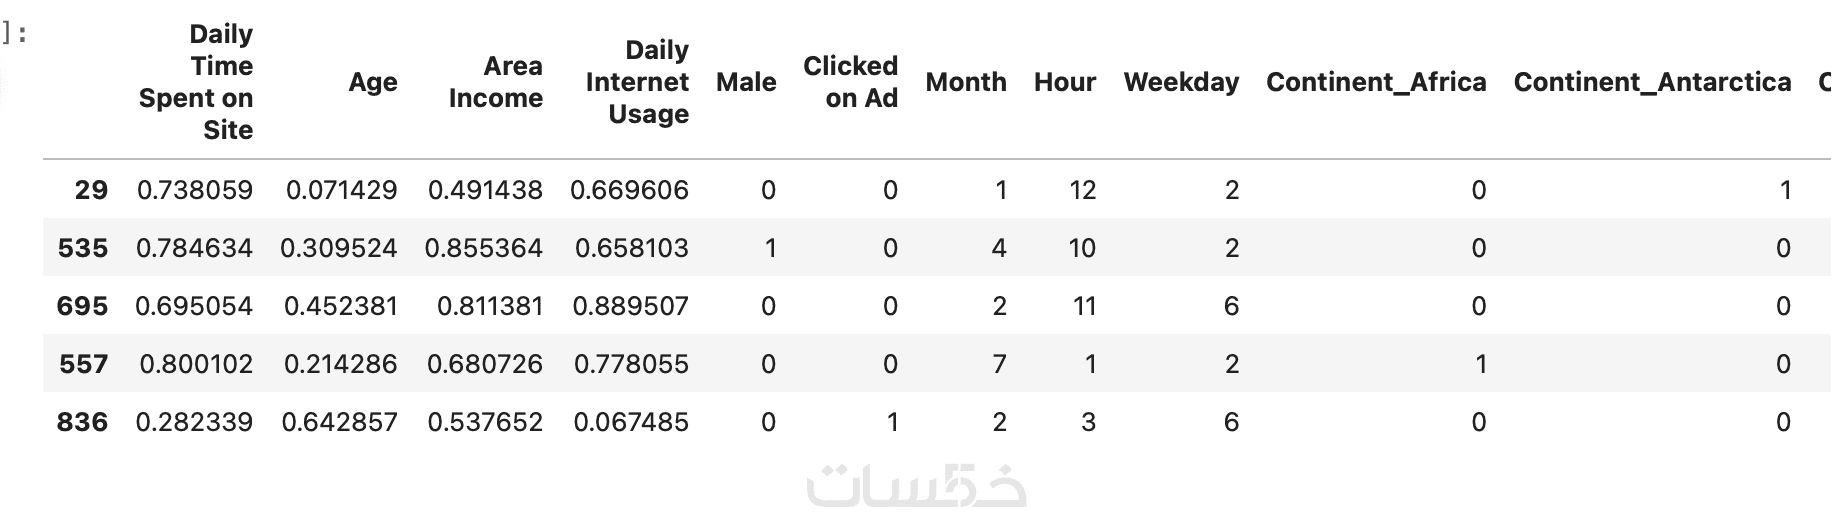
Task: Select row index 535
Action: coord(83,248)
